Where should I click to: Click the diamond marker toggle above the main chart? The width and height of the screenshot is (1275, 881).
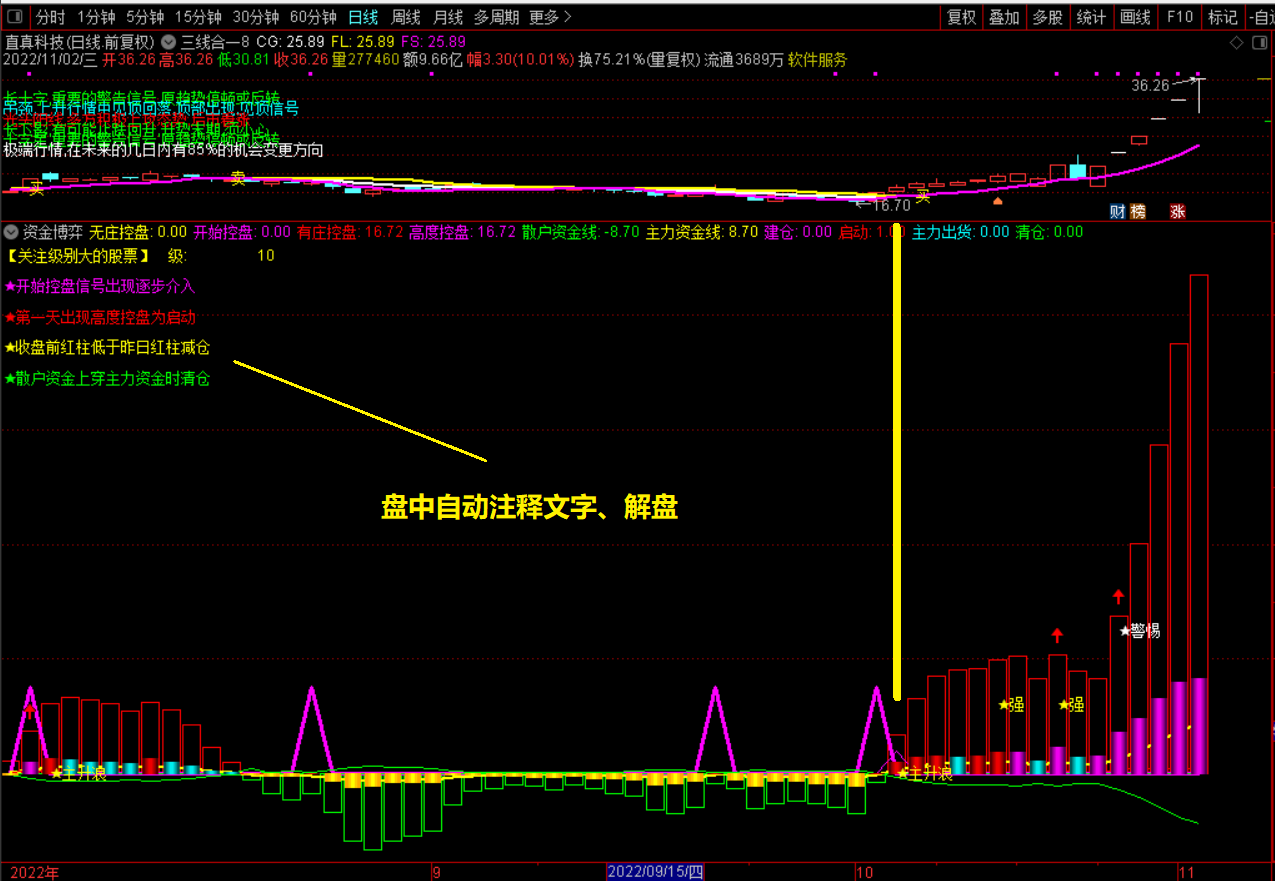click(x=1237, y=44)
